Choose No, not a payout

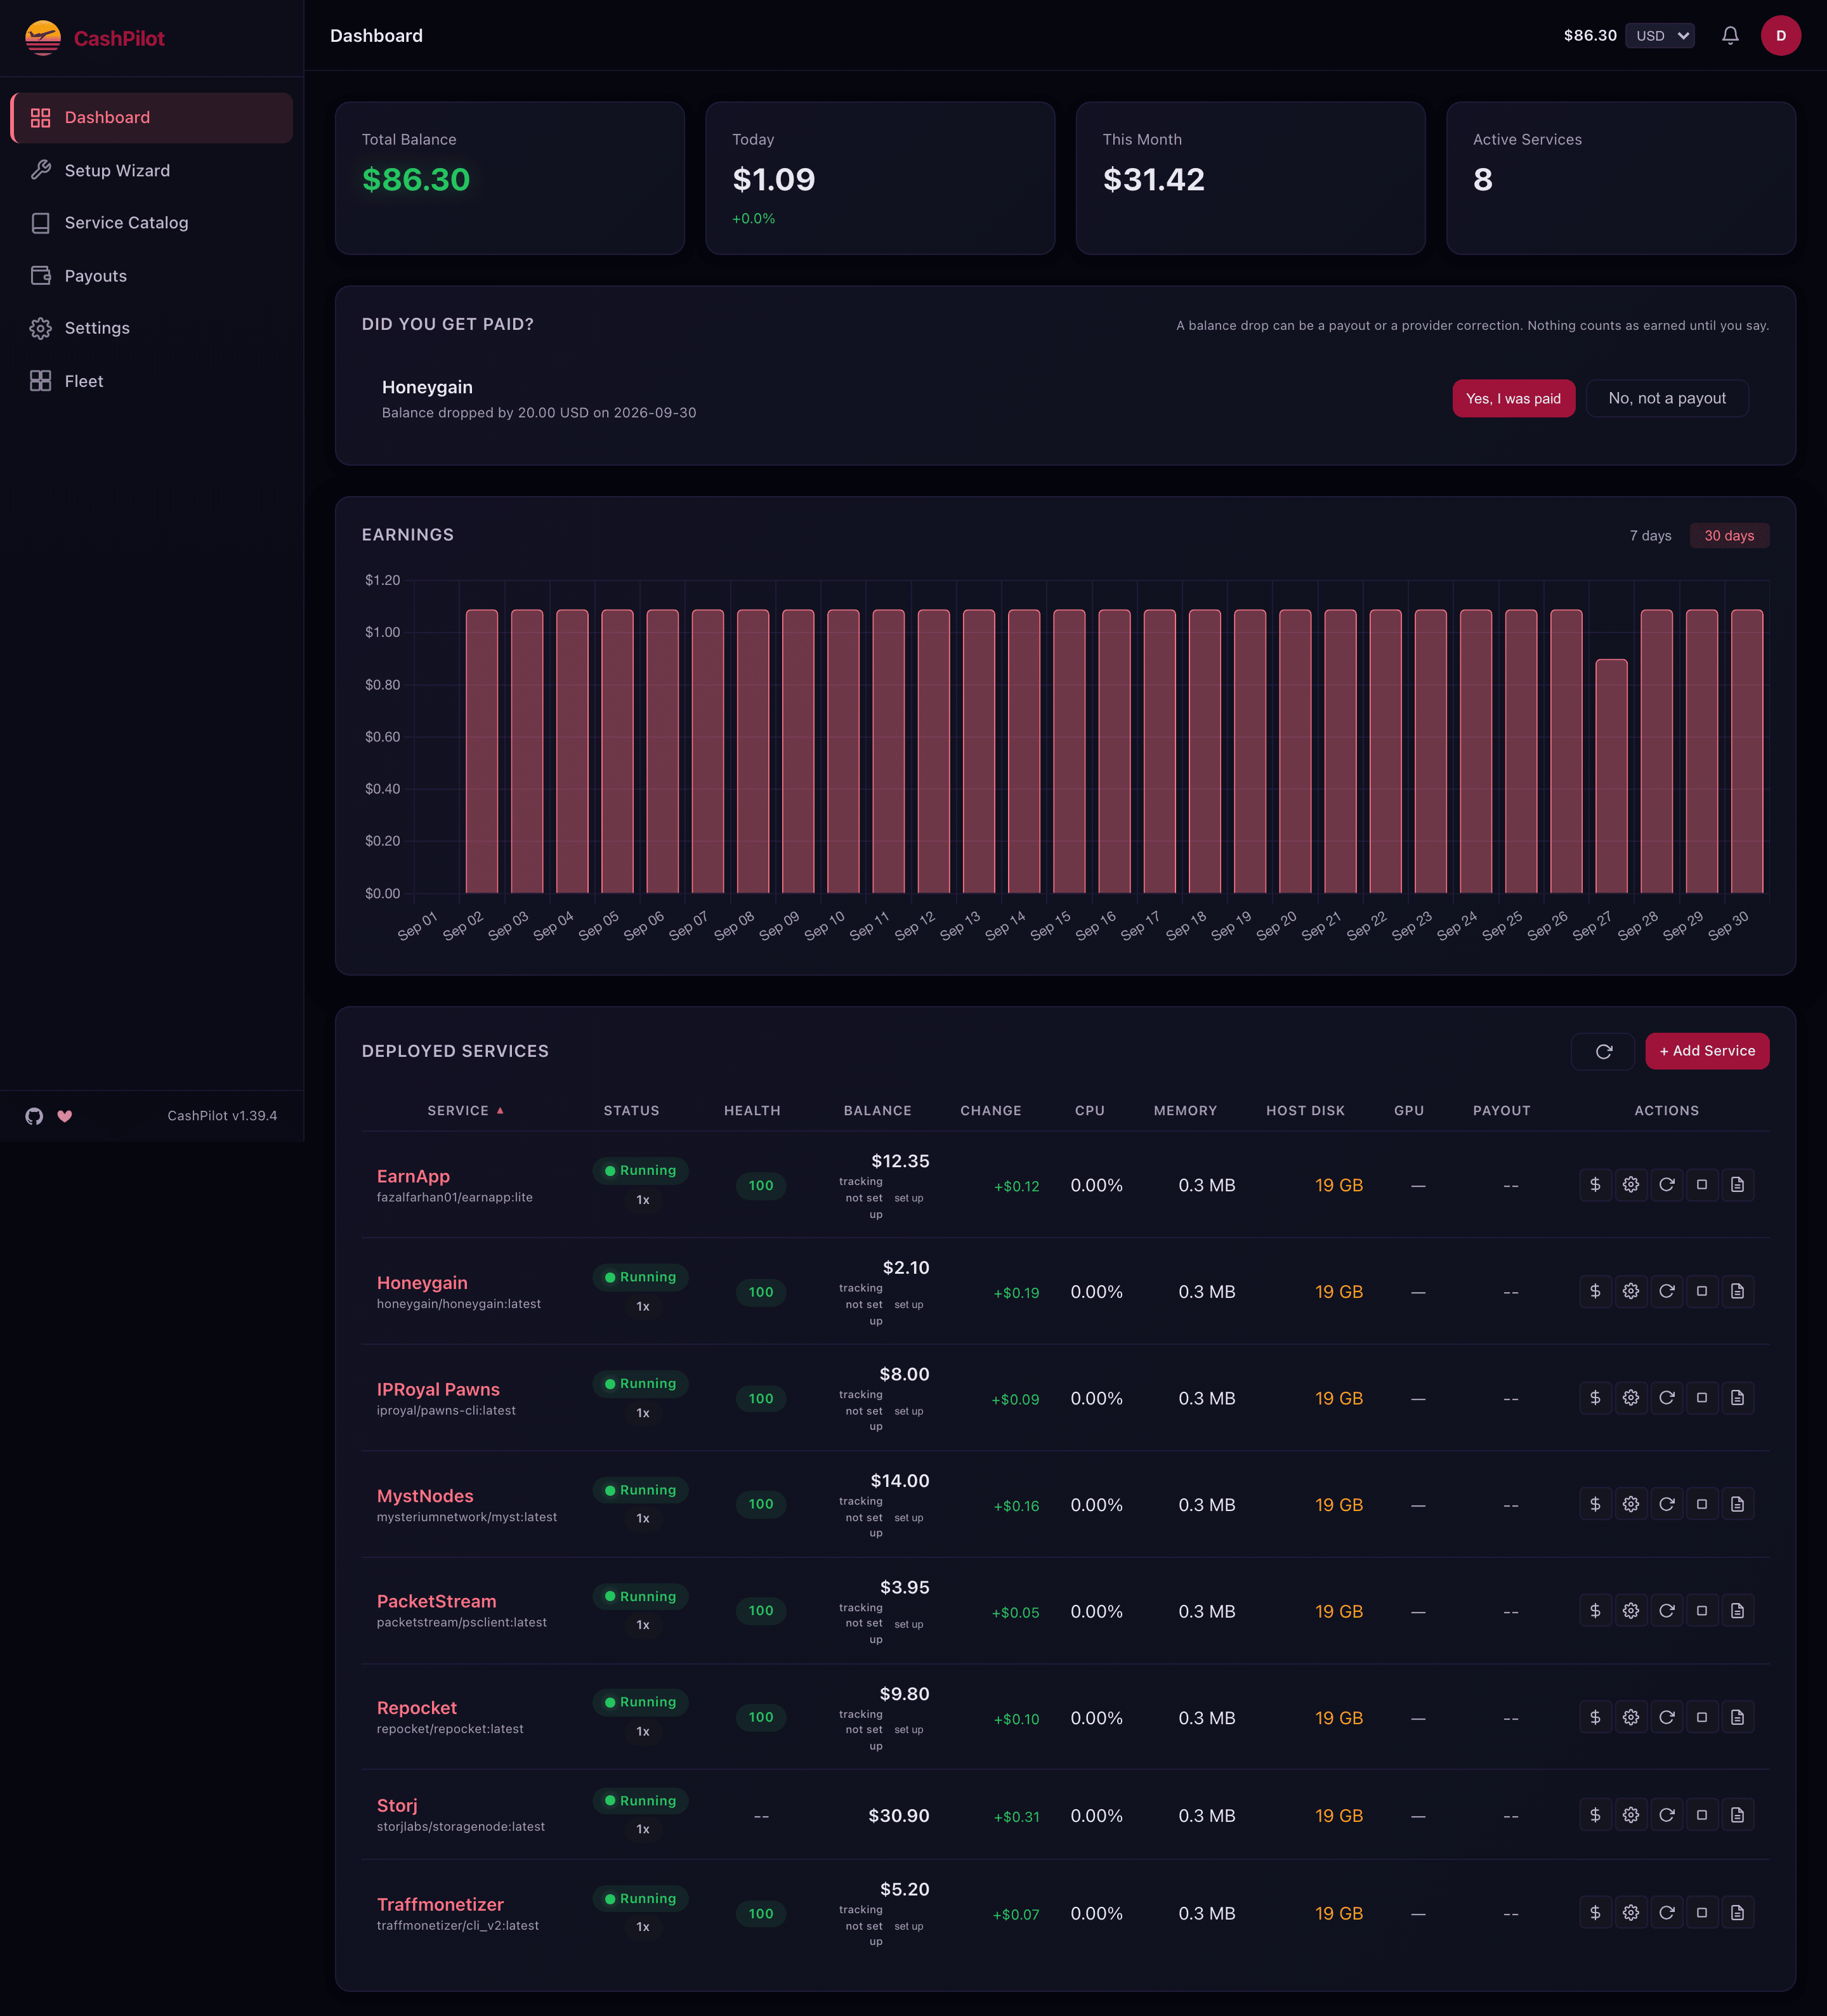click(x=1667, y=398)
